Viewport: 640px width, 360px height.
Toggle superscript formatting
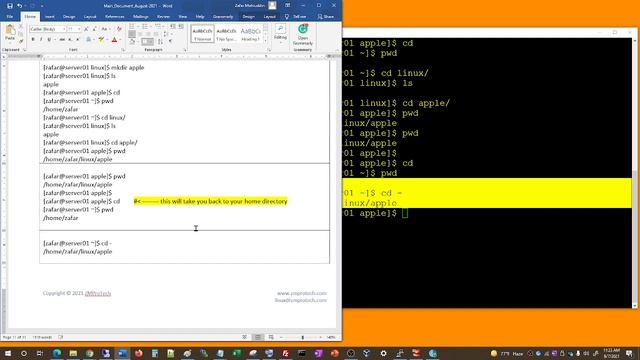(x=78, y=40)
